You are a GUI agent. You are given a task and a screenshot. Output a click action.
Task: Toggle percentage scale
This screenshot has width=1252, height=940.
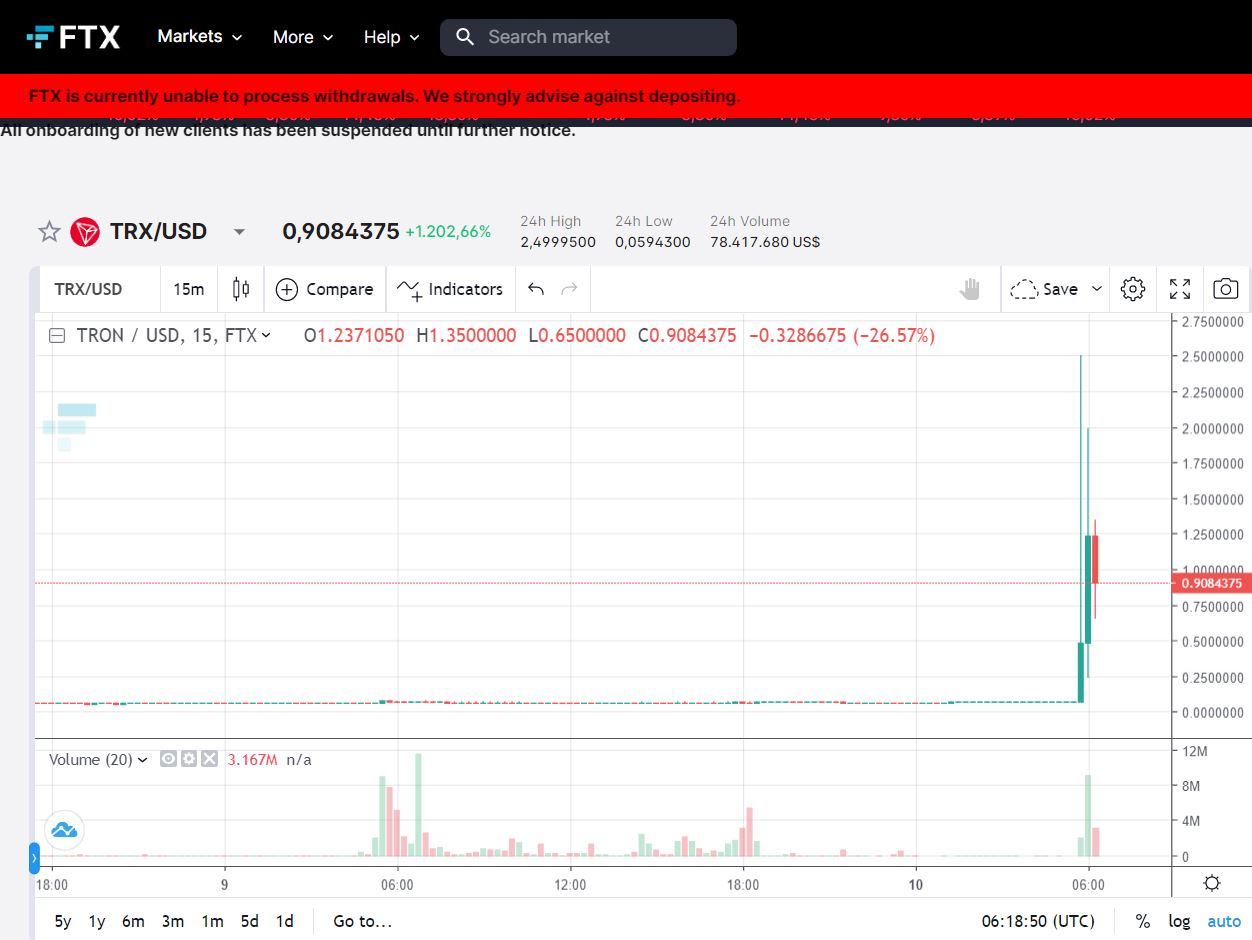[1143, 921]
